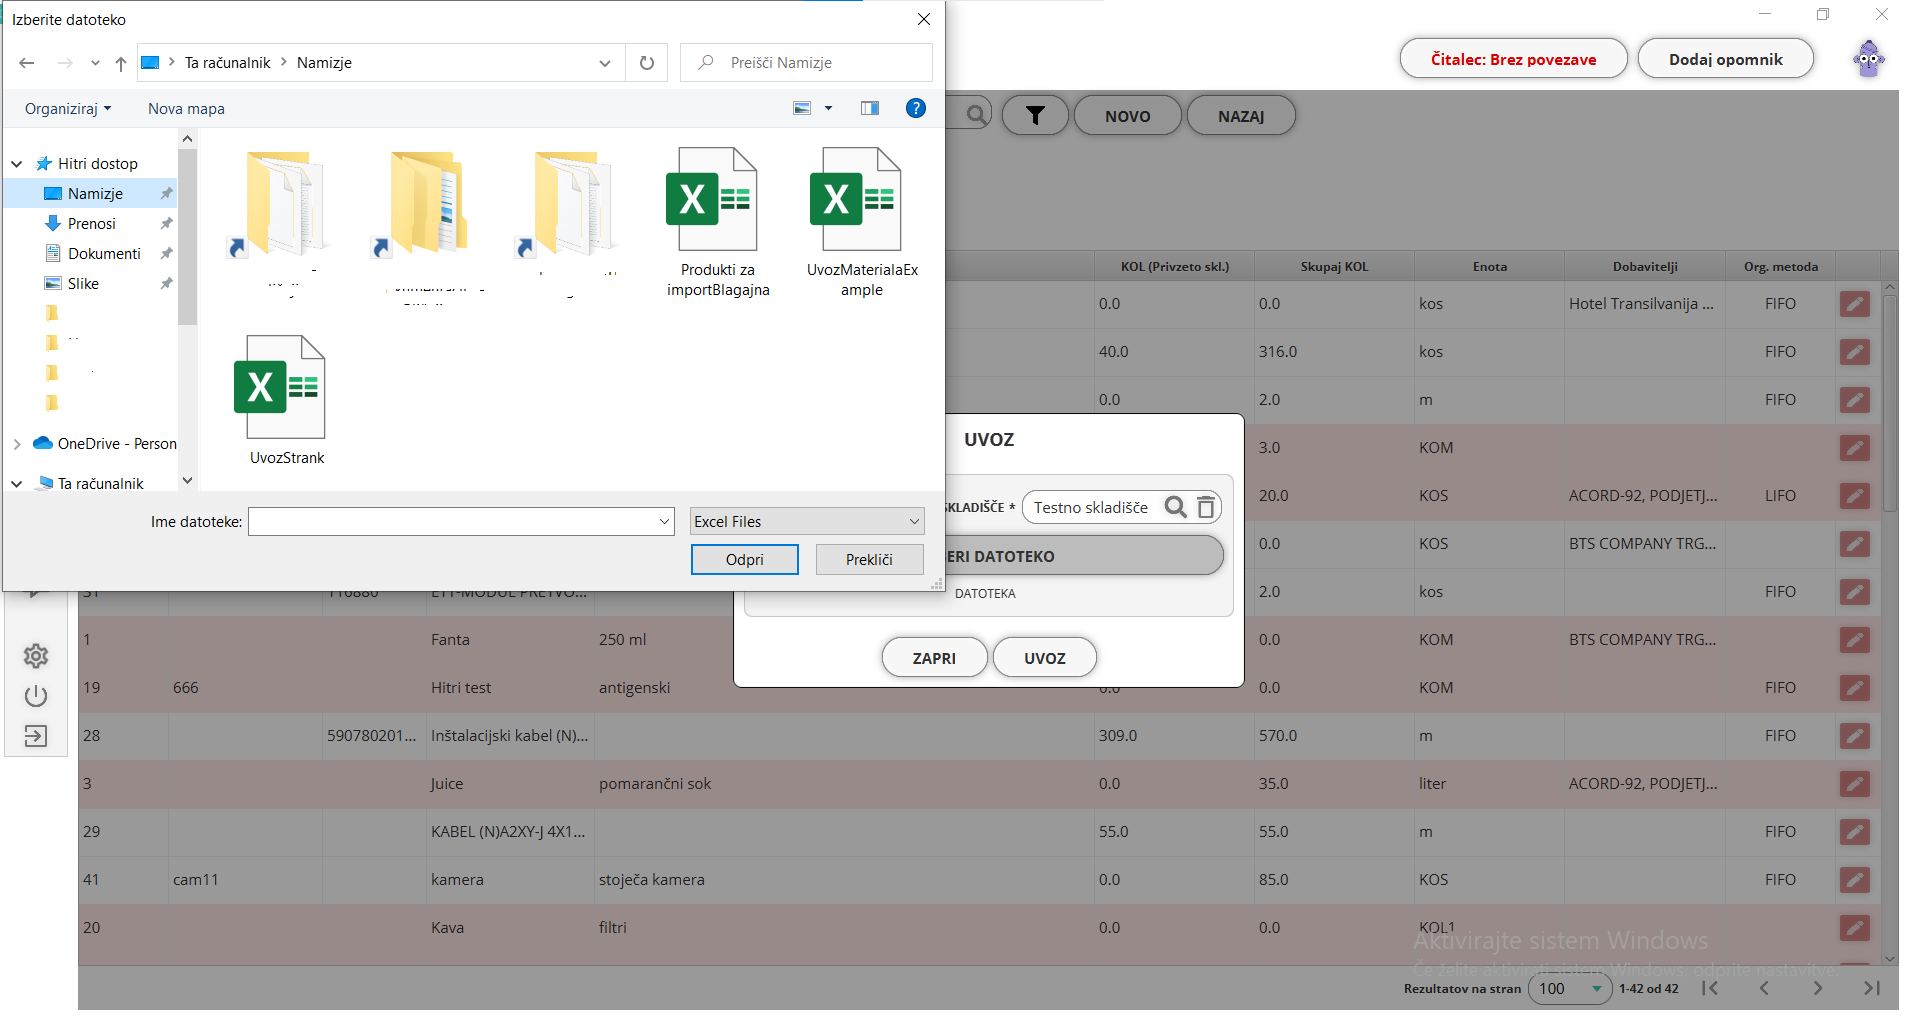Image resolution: width=1913 pixels, height=1027 pixels.
Task: Go to the next results page
Action: coord(1818,988)
